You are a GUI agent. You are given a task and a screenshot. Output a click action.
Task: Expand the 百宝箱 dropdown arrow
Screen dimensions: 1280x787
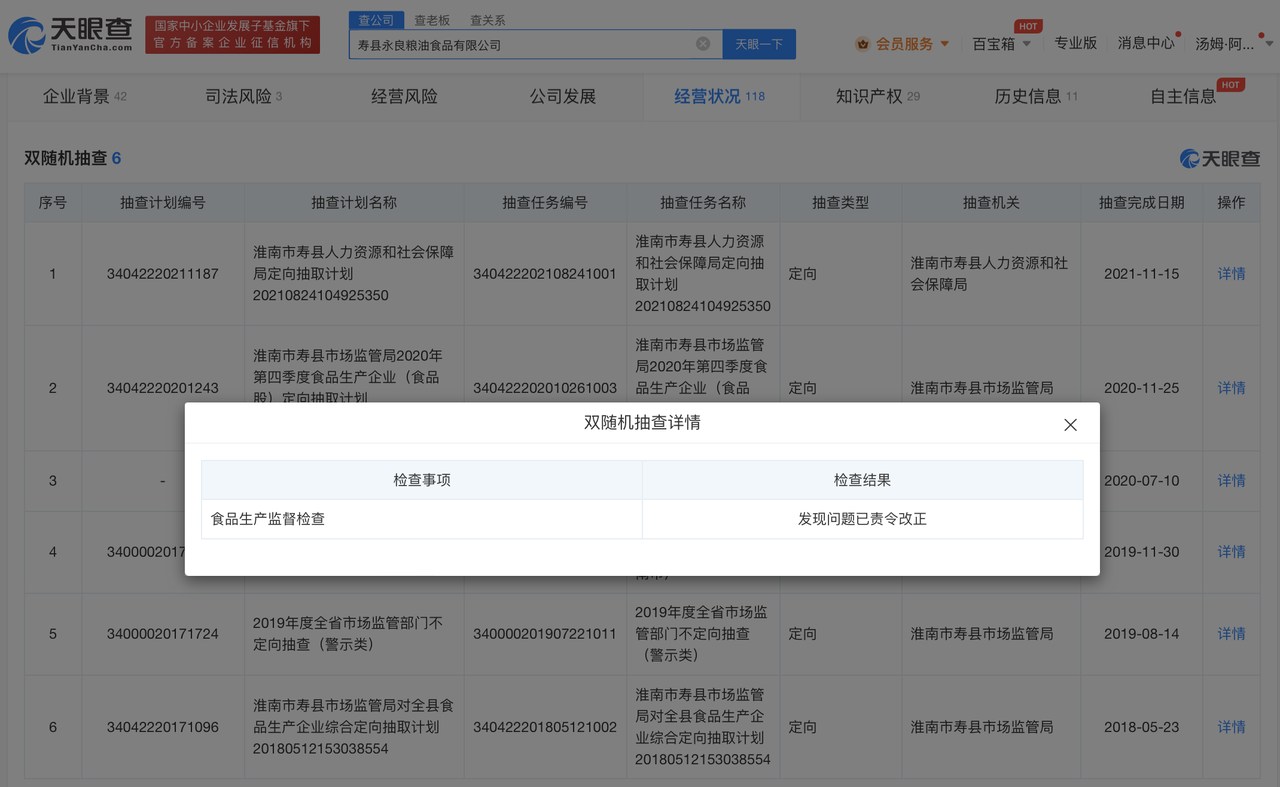pos(1027,44)
